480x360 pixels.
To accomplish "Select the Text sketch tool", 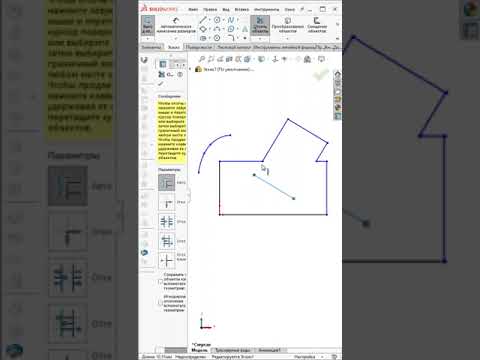I will point(245,29).
